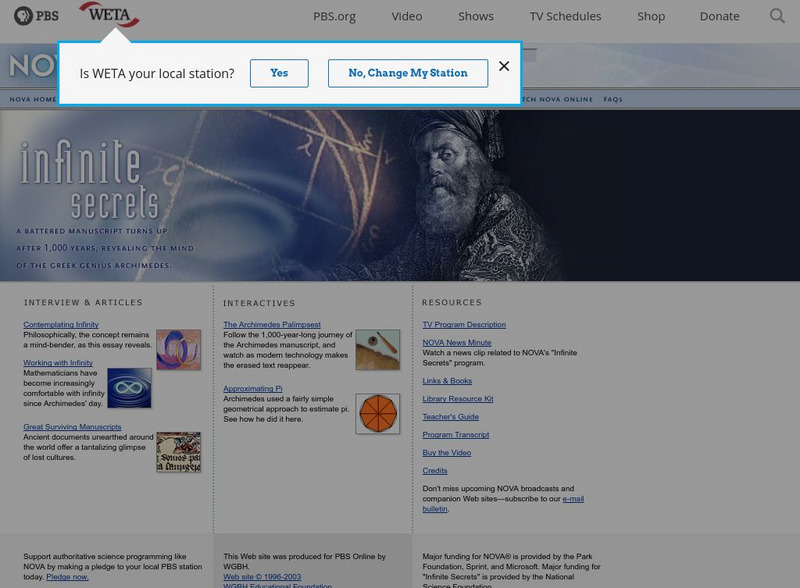Image resolution: width=800 pixels, height=588 pixels.
Task: Close the local station popup
Action: (x=504, y=66)
